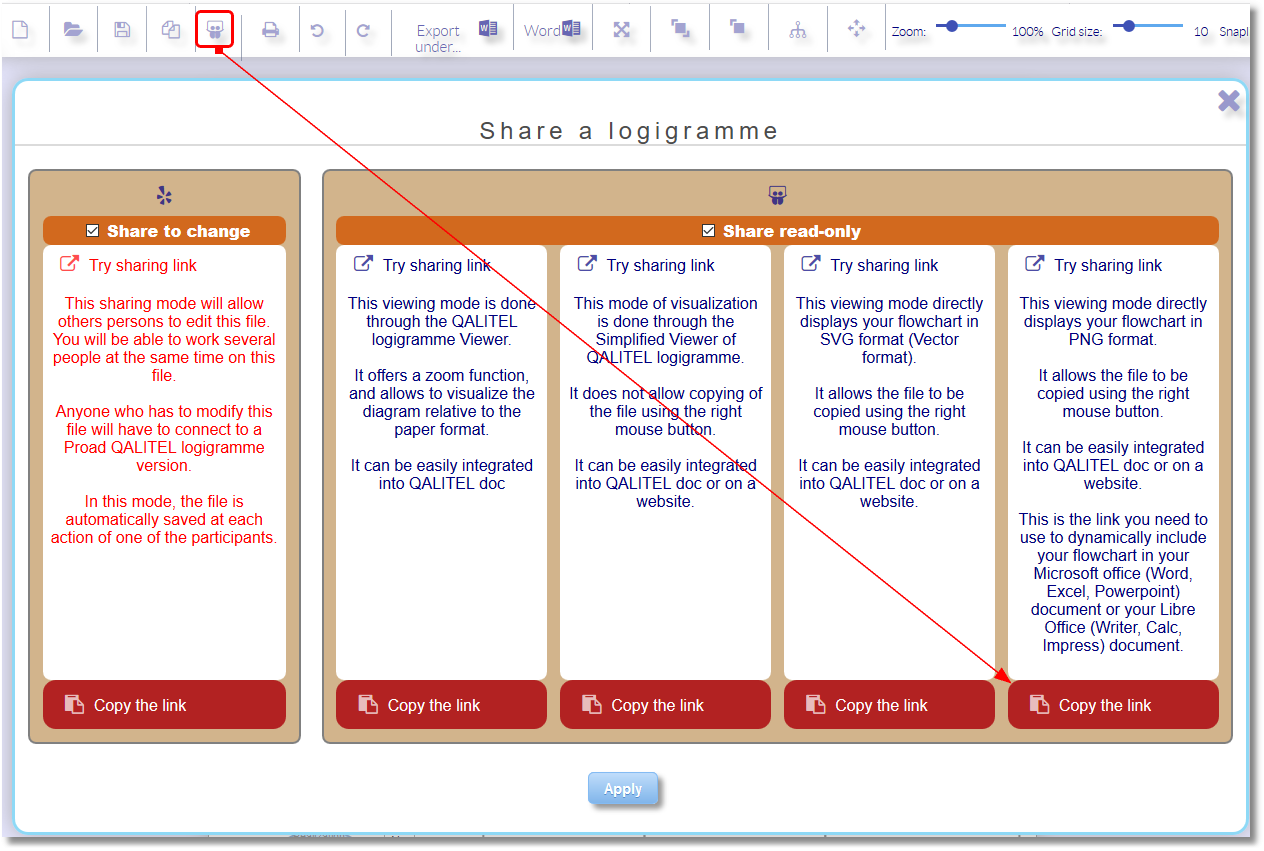Undo the last action
Image resolution: width=1264 pixels, height=851 pixels.
pos(320,28)
